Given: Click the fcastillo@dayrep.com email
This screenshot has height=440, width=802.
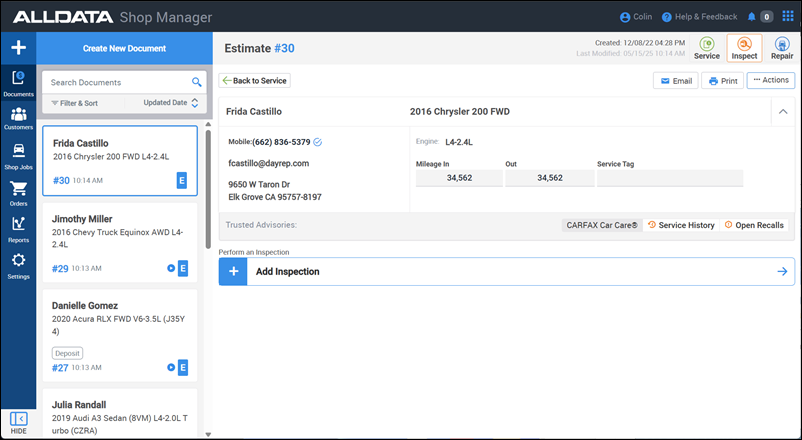Looking at the screenshot, I should 269,164.
